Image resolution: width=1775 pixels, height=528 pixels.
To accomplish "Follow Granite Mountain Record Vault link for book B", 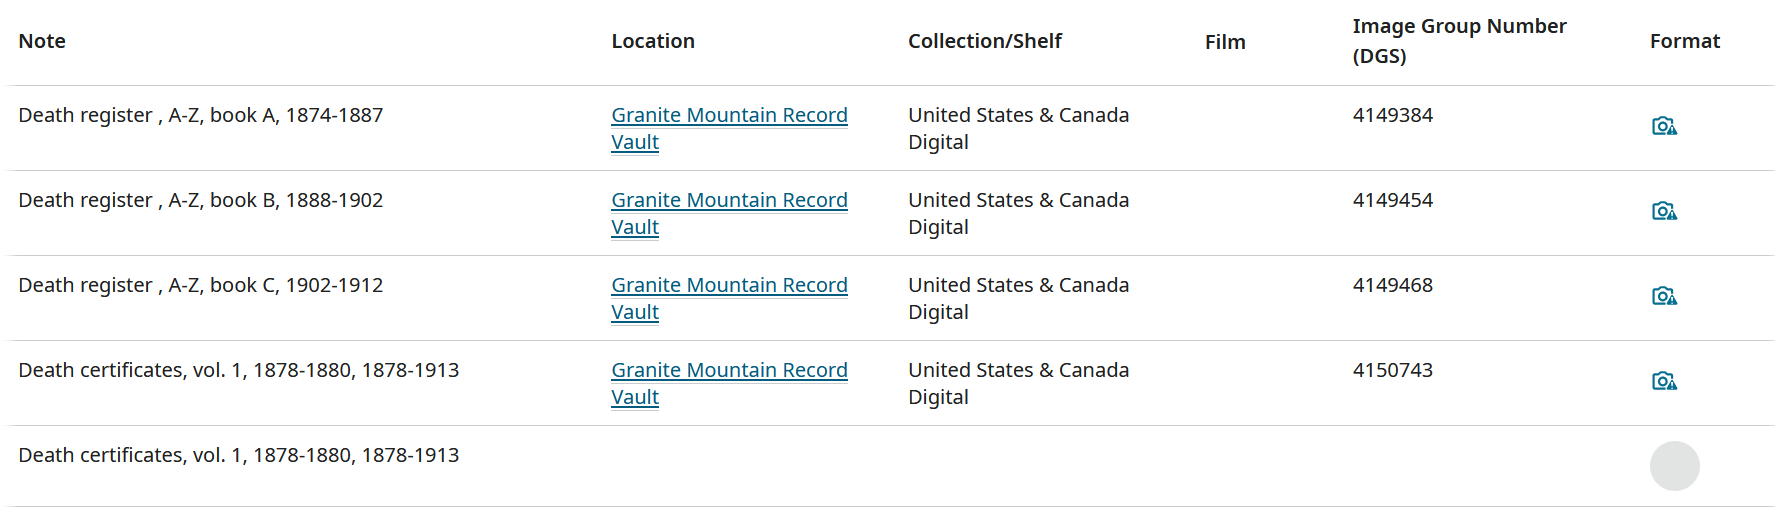I will [x=729, y=201].
